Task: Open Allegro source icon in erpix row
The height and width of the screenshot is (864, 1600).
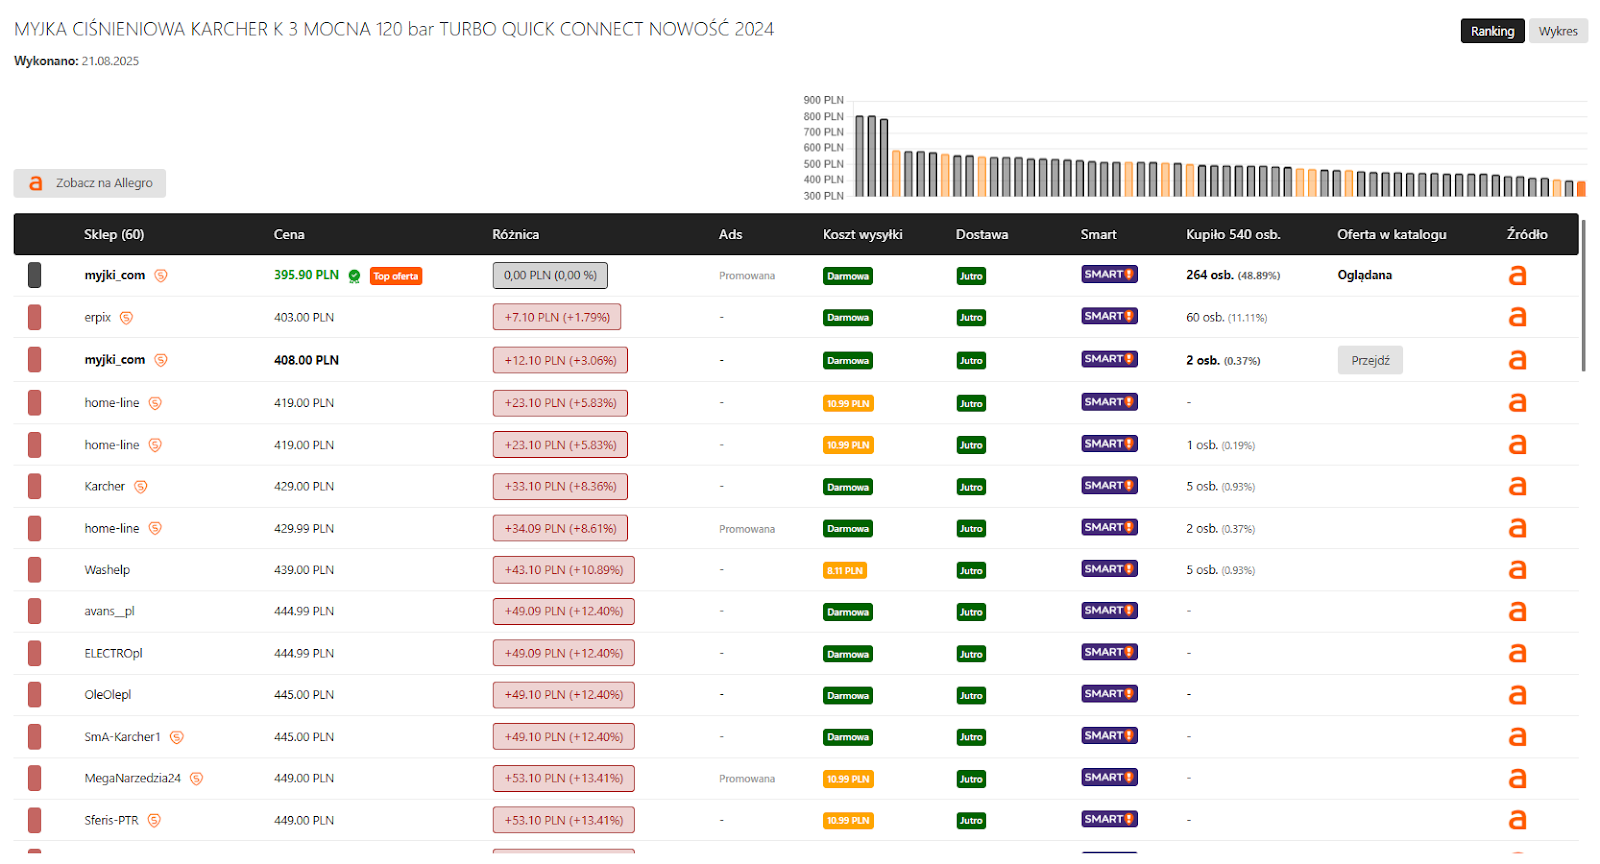Action: tap(1517, 317)
